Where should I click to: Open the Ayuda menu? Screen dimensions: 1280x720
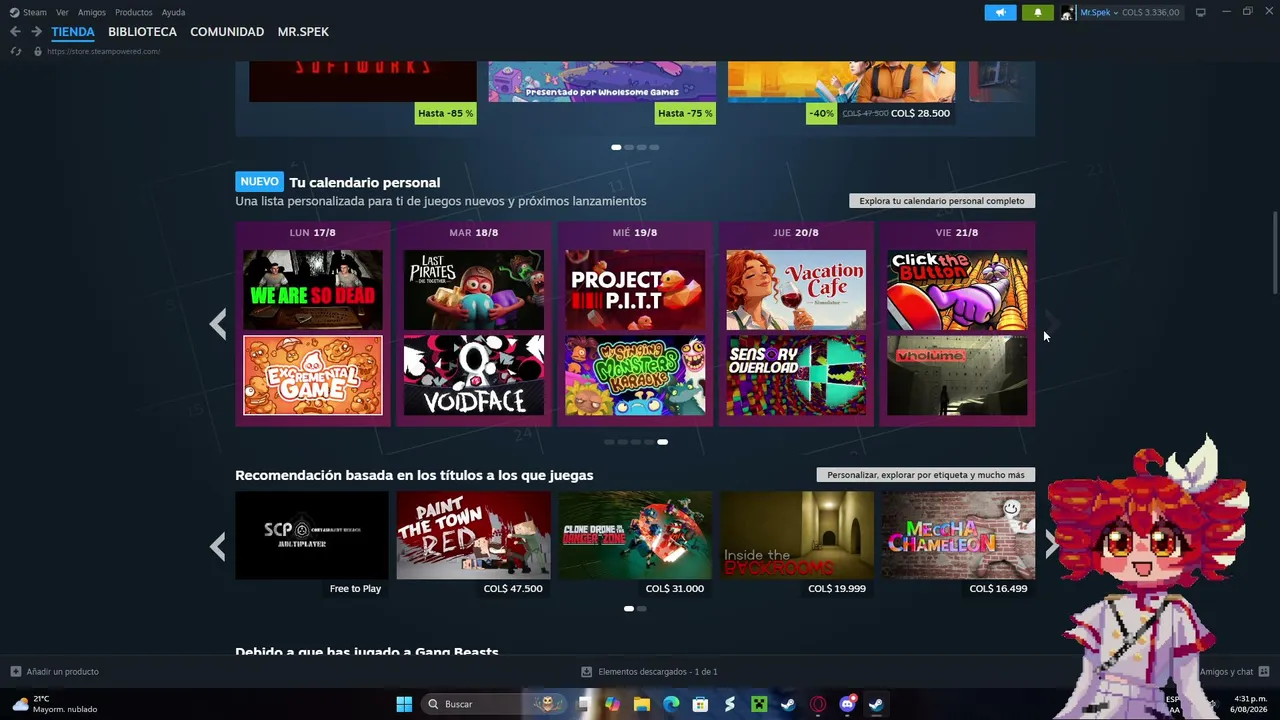[x=174, y=13]
